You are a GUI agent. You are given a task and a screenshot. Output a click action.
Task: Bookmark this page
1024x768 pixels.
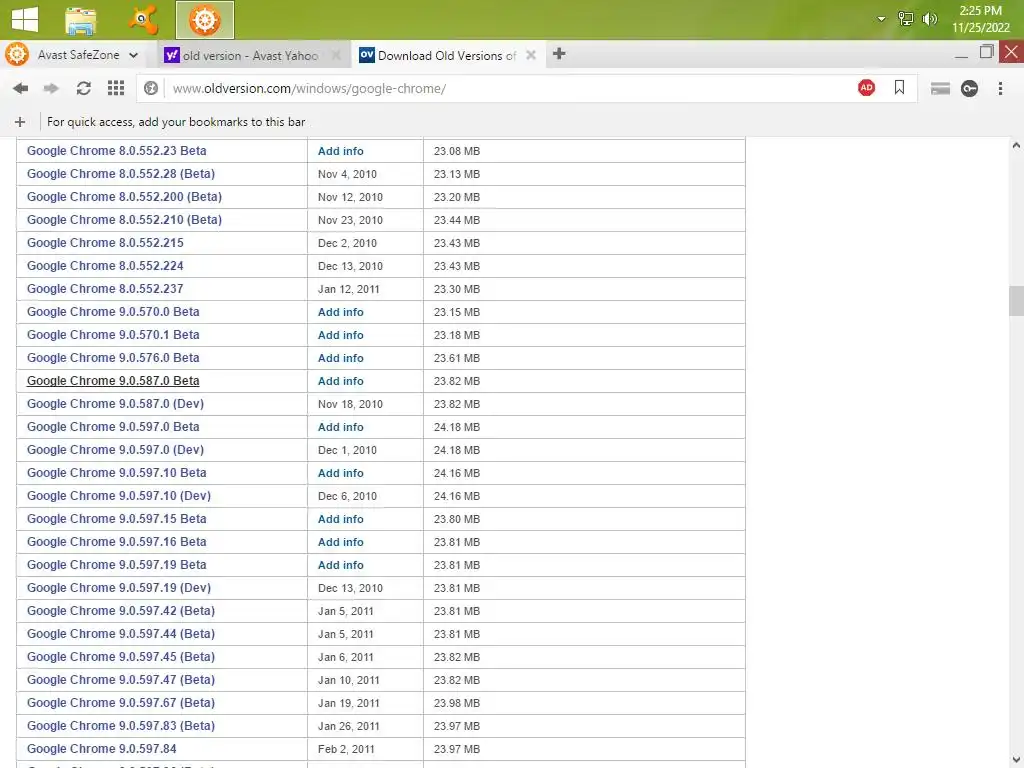click(899, 88)
